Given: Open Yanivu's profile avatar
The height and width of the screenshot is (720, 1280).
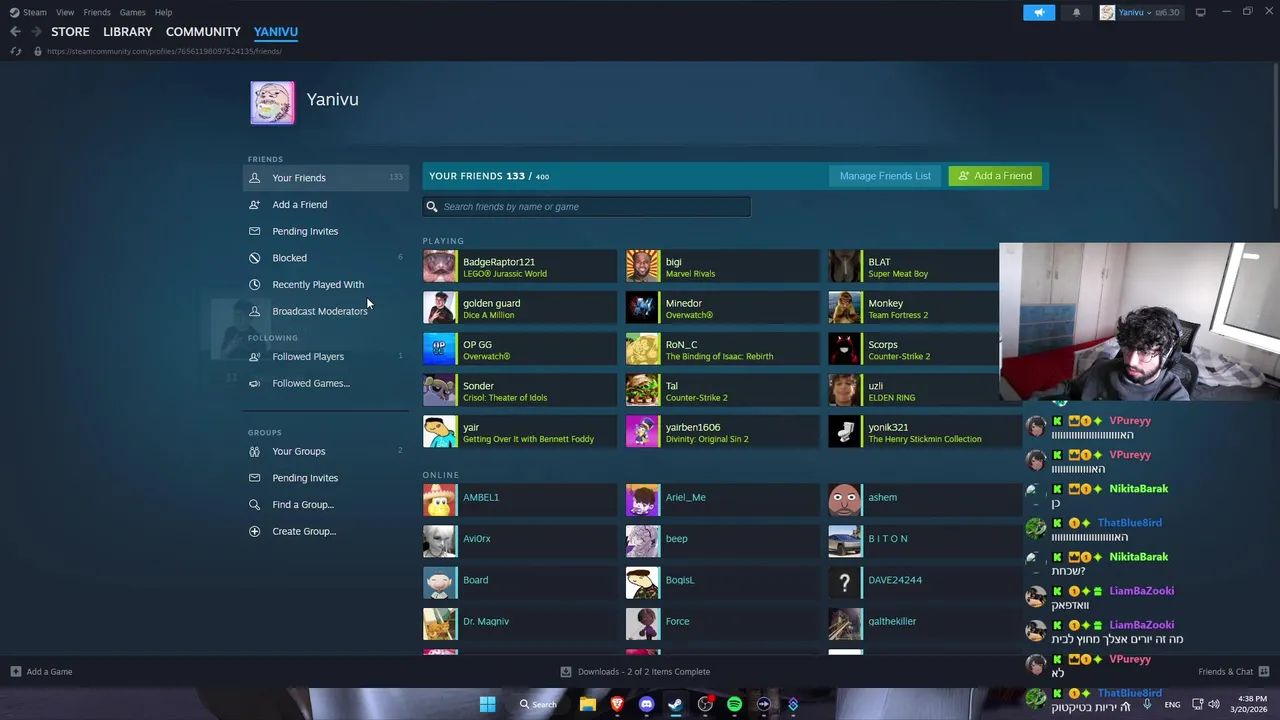Looking at the screenshot, I should (272, 103).
